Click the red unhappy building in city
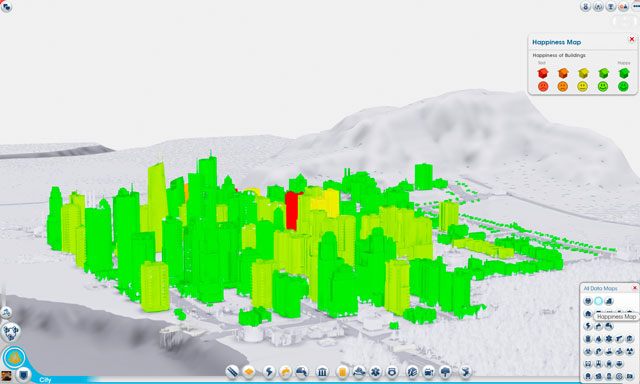 292,210
